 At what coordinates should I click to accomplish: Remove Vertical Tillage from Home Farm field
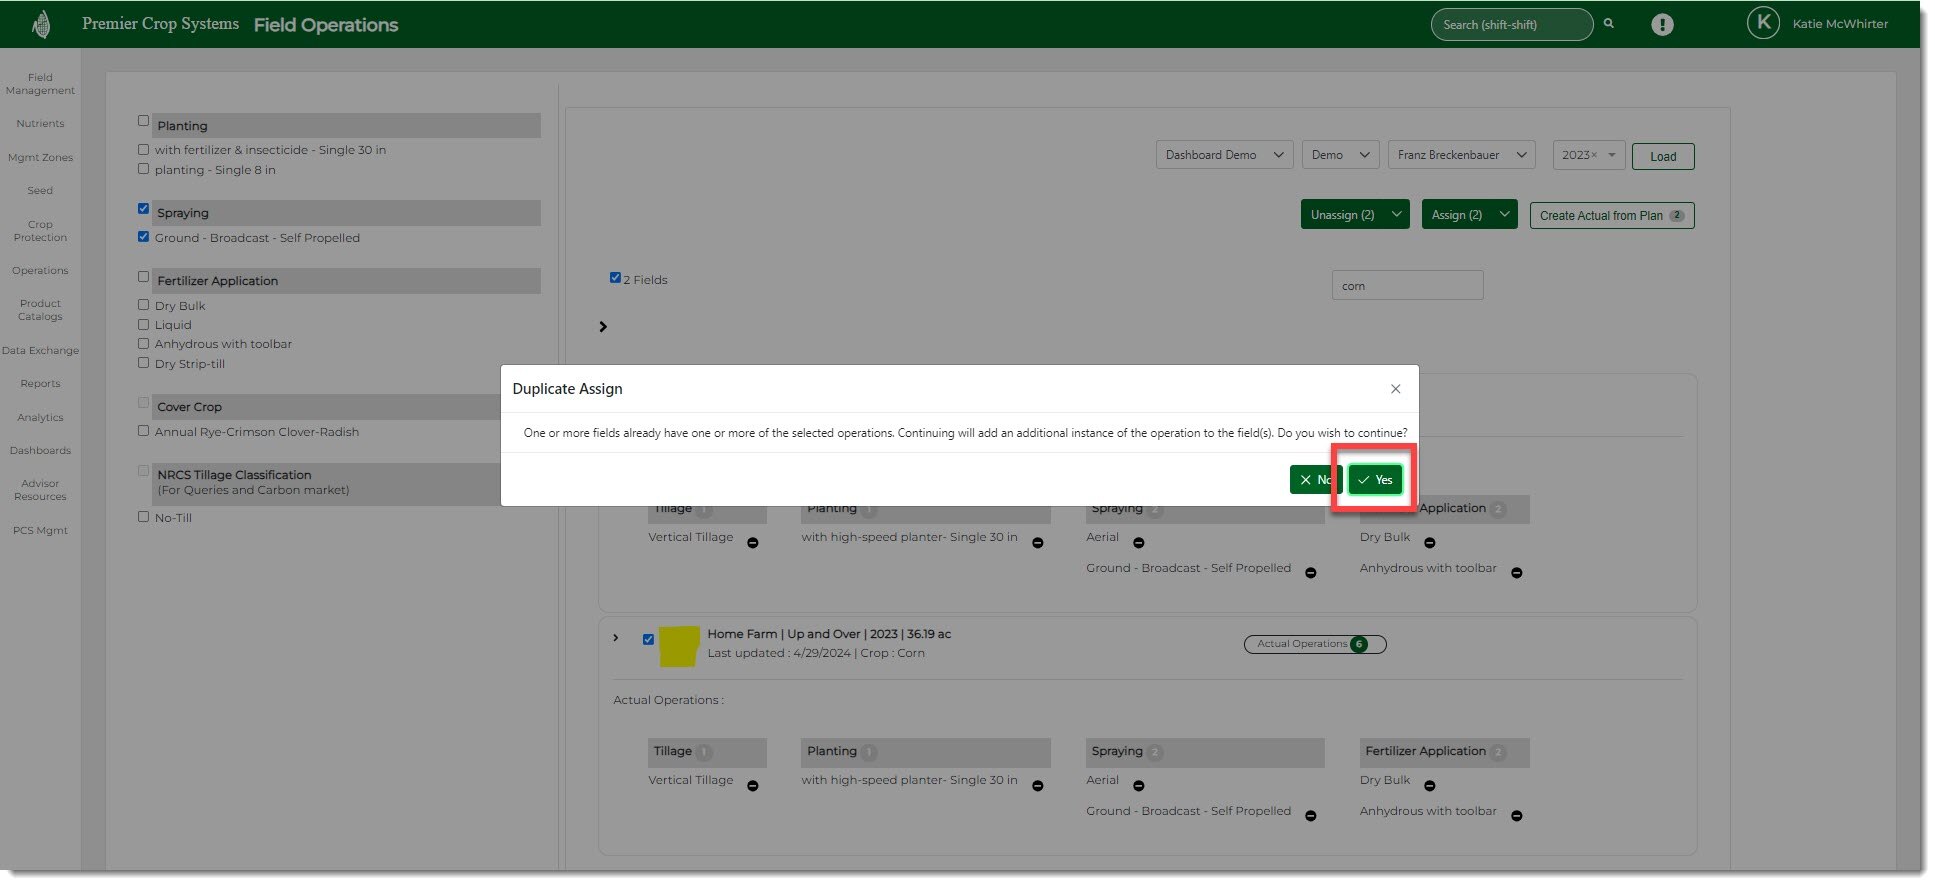point(753,786)
